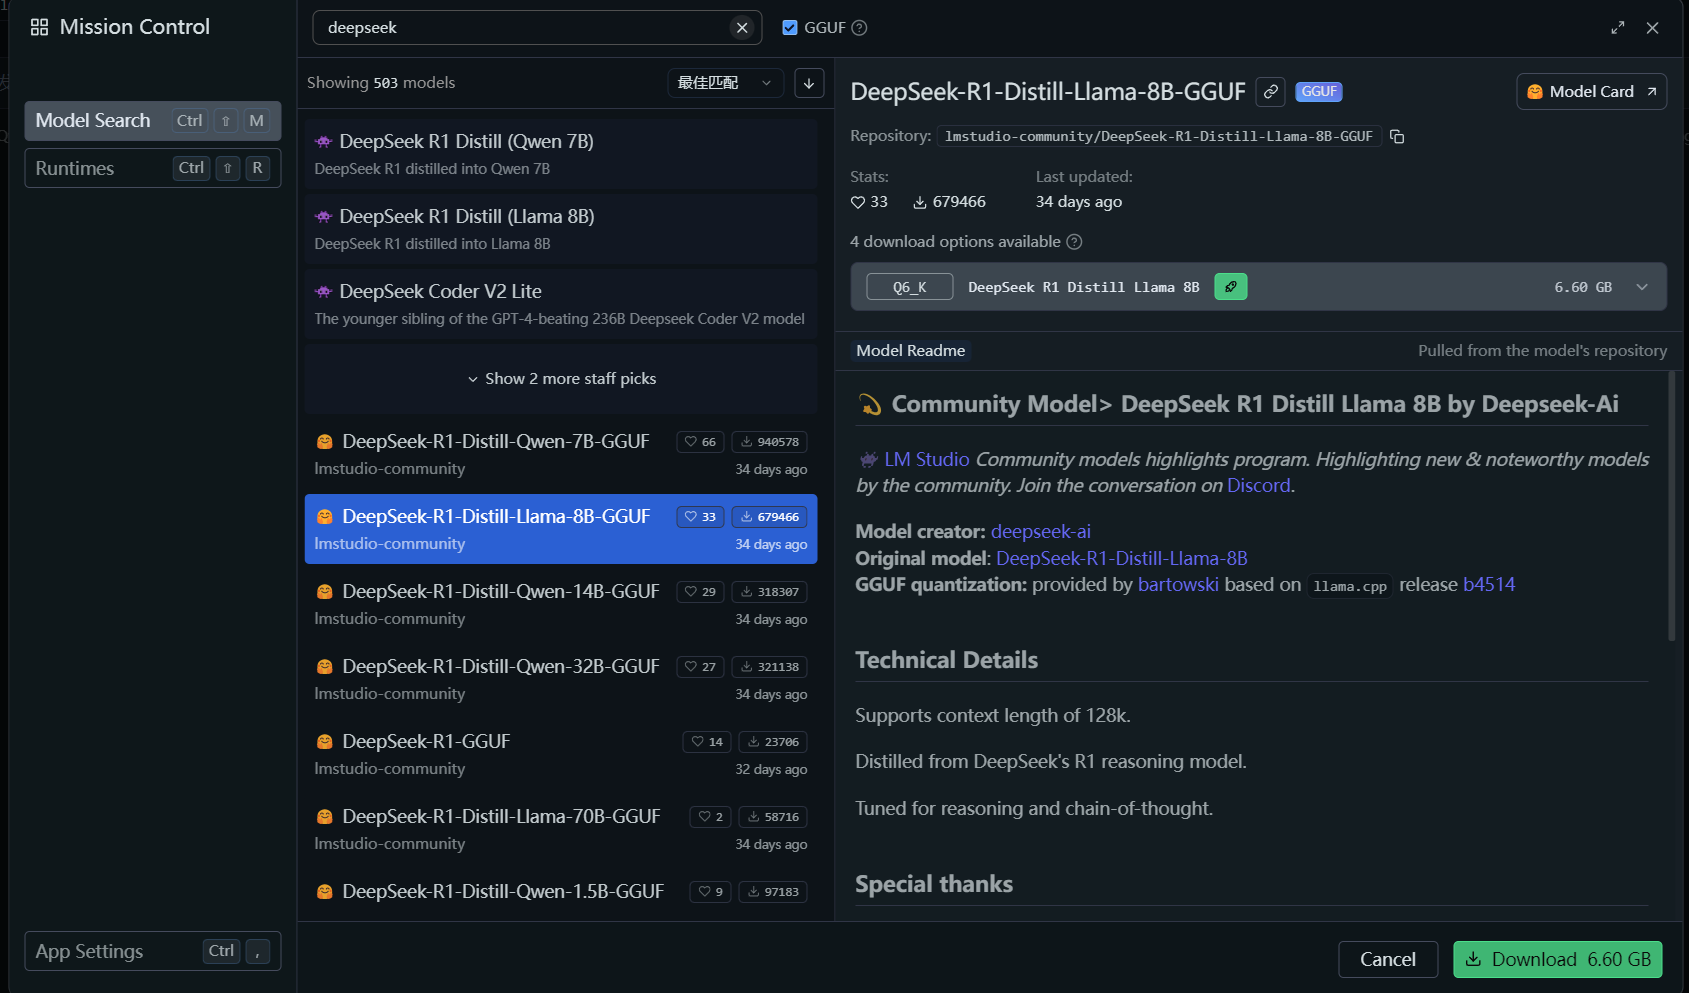Toggle the GGUF checkbox

(x=790, y=28)
